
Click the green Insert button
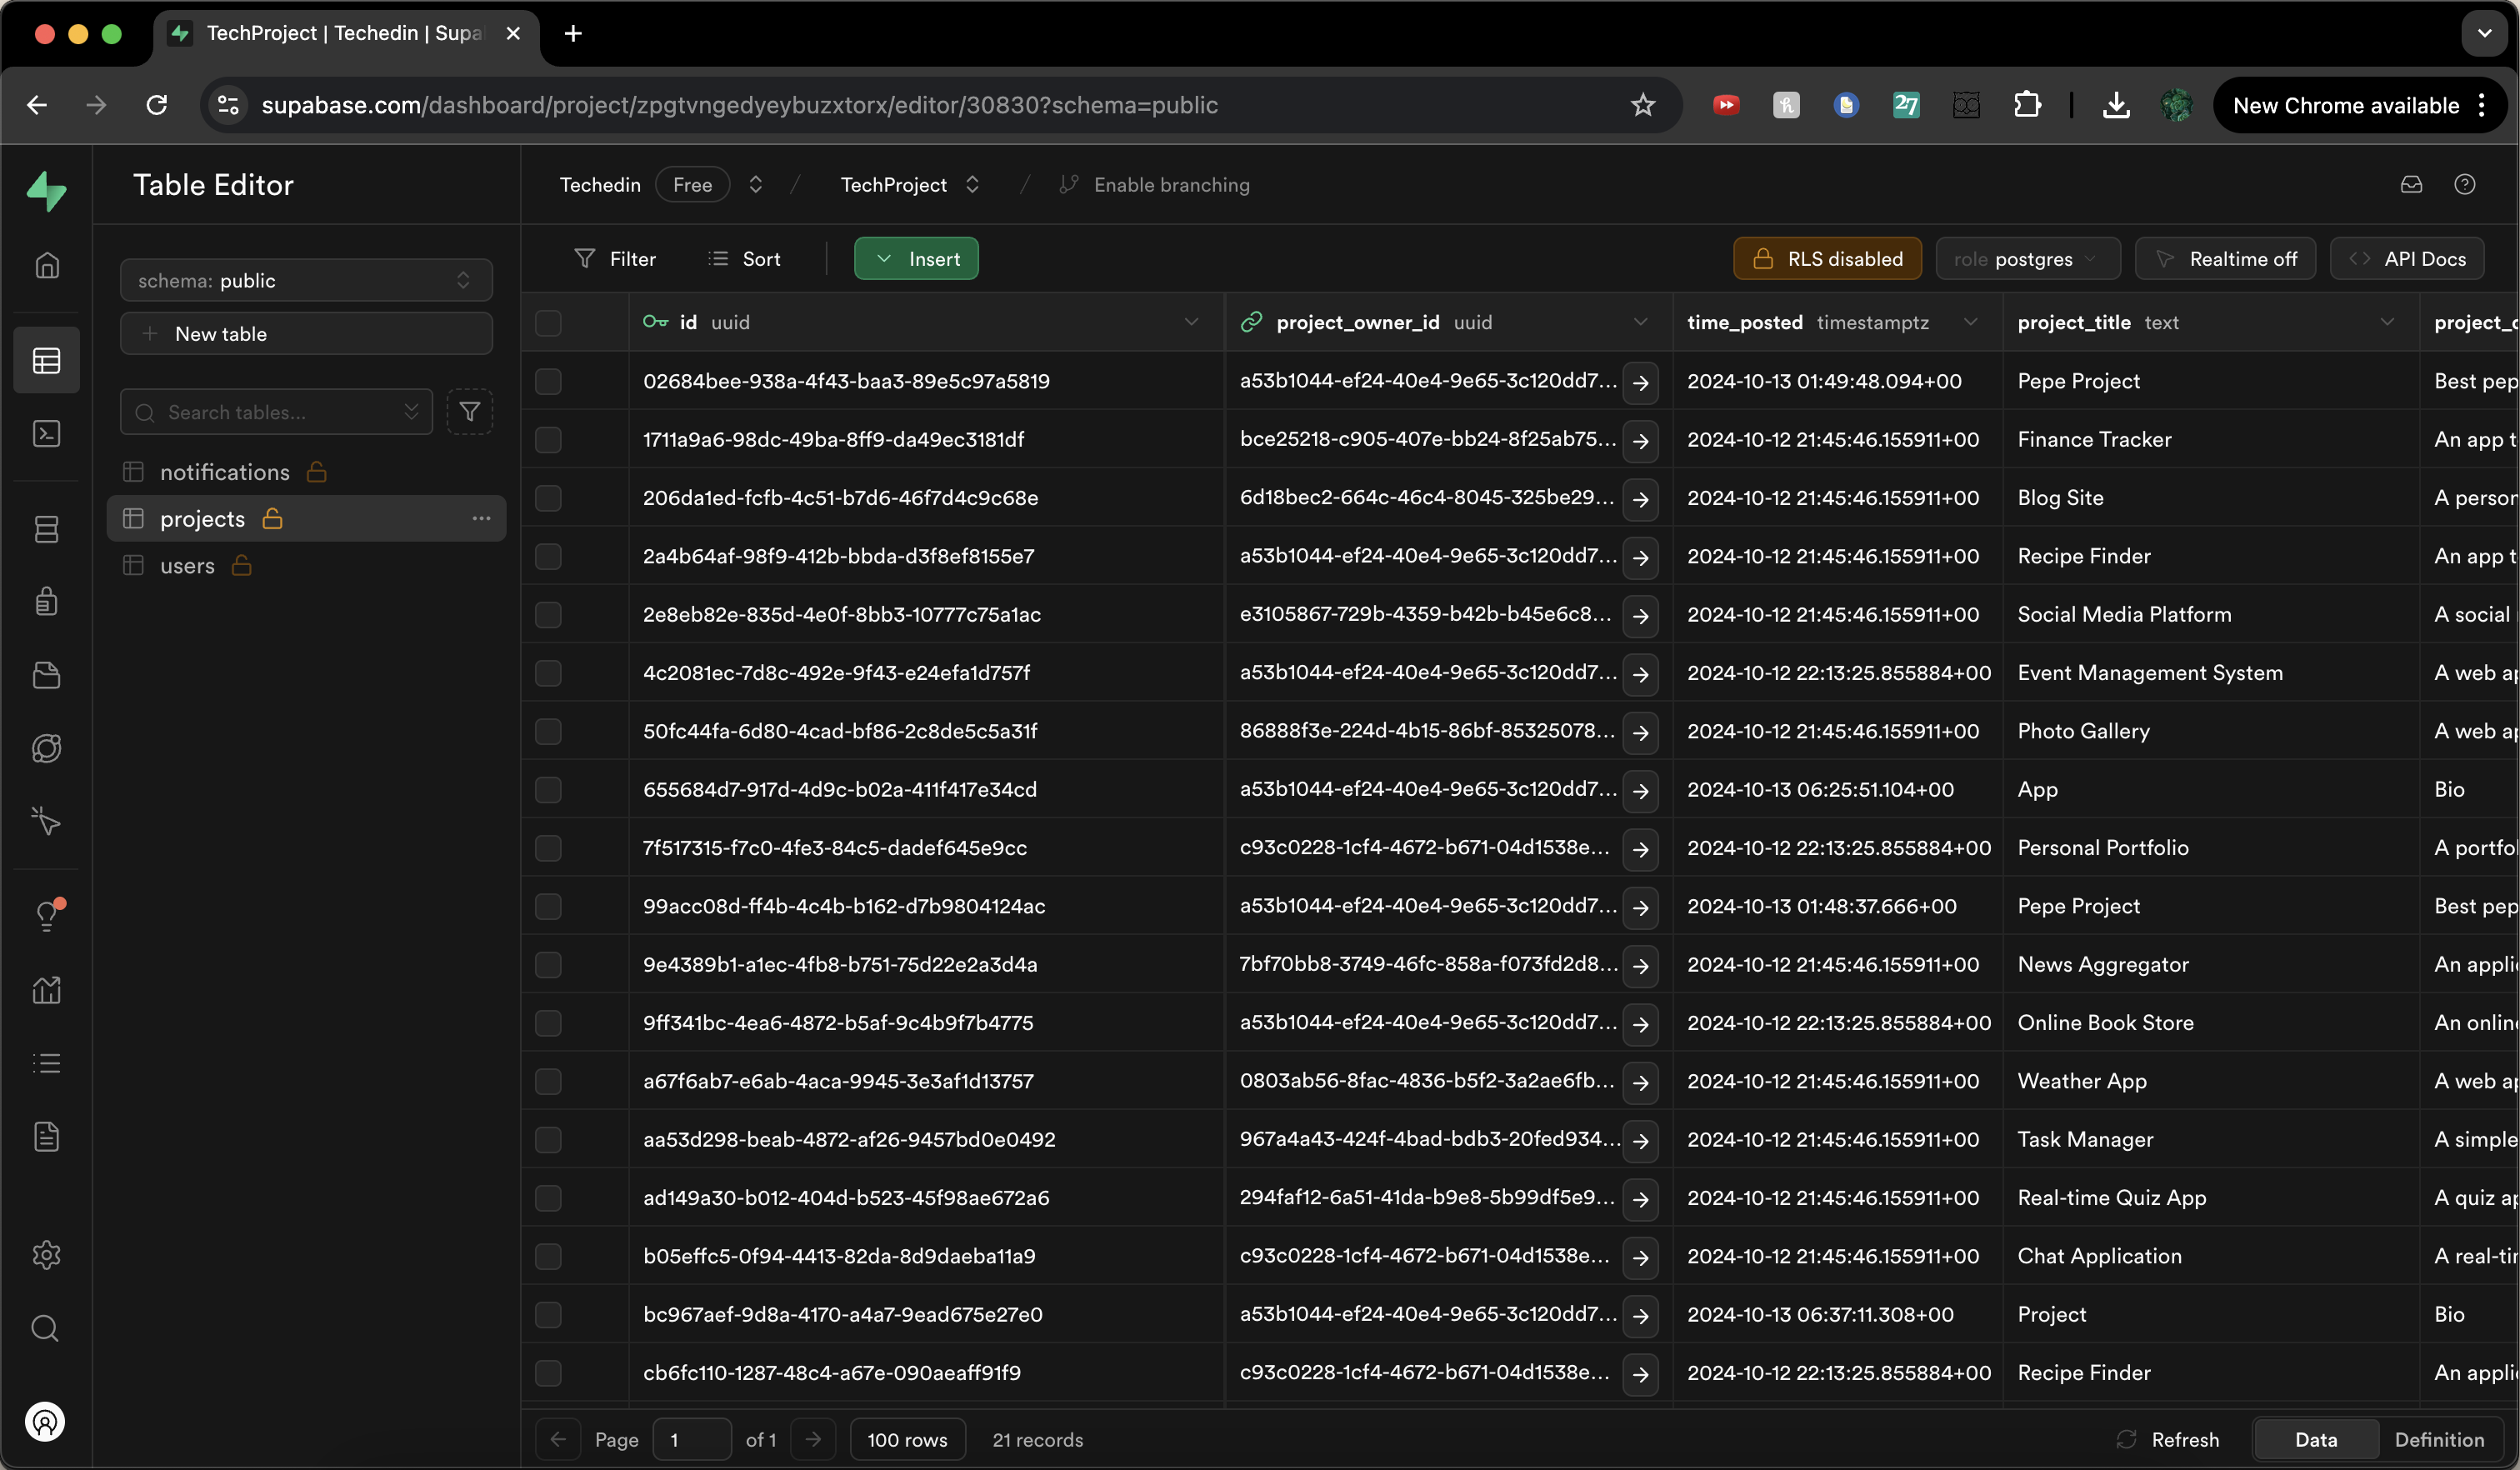(x=916, y=259)
